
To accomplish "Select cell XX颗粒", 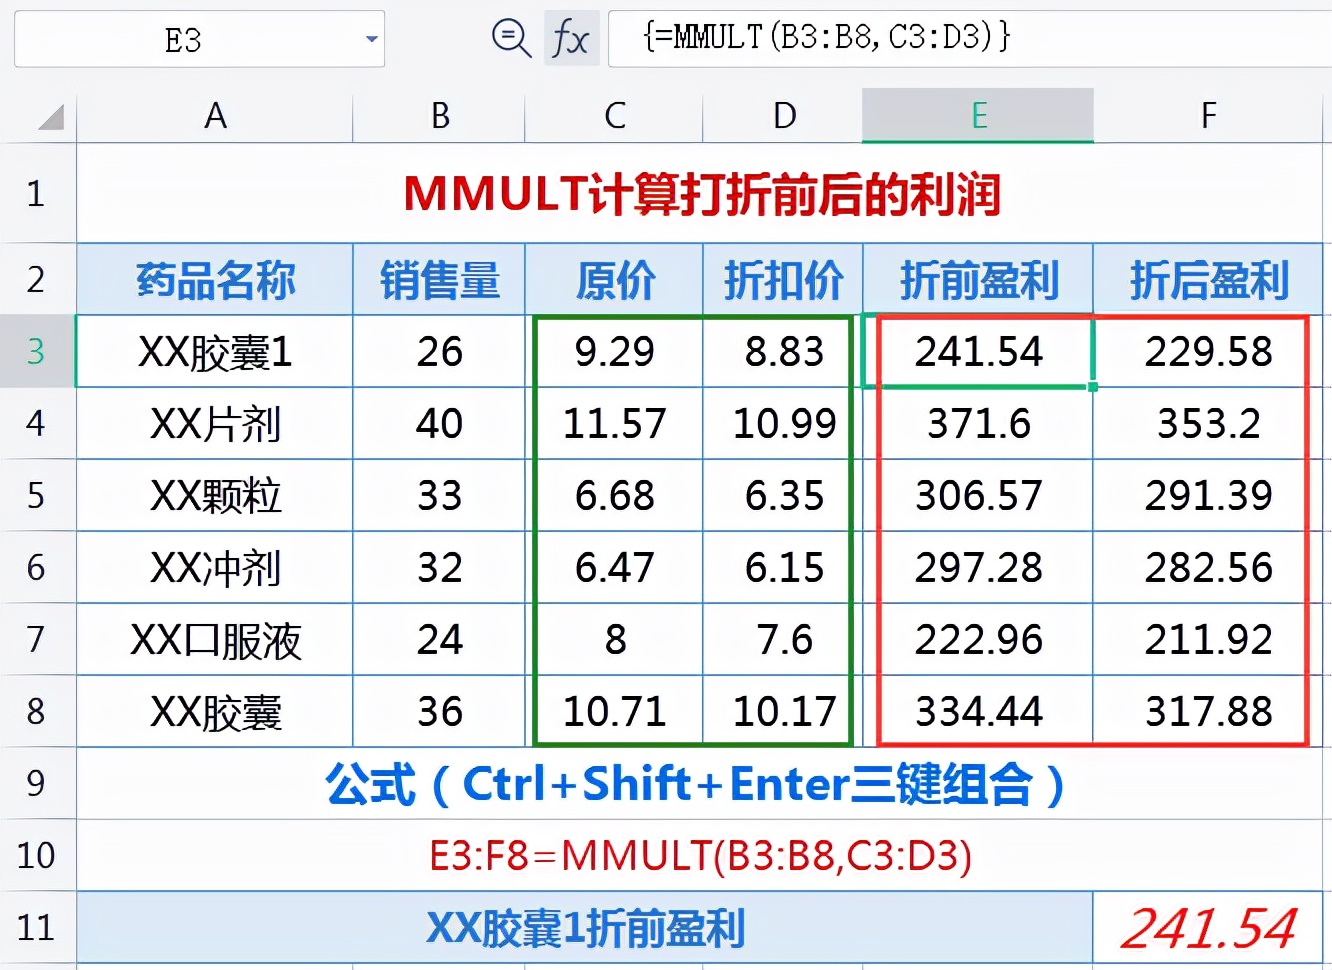I will click(x=215, y=495).
